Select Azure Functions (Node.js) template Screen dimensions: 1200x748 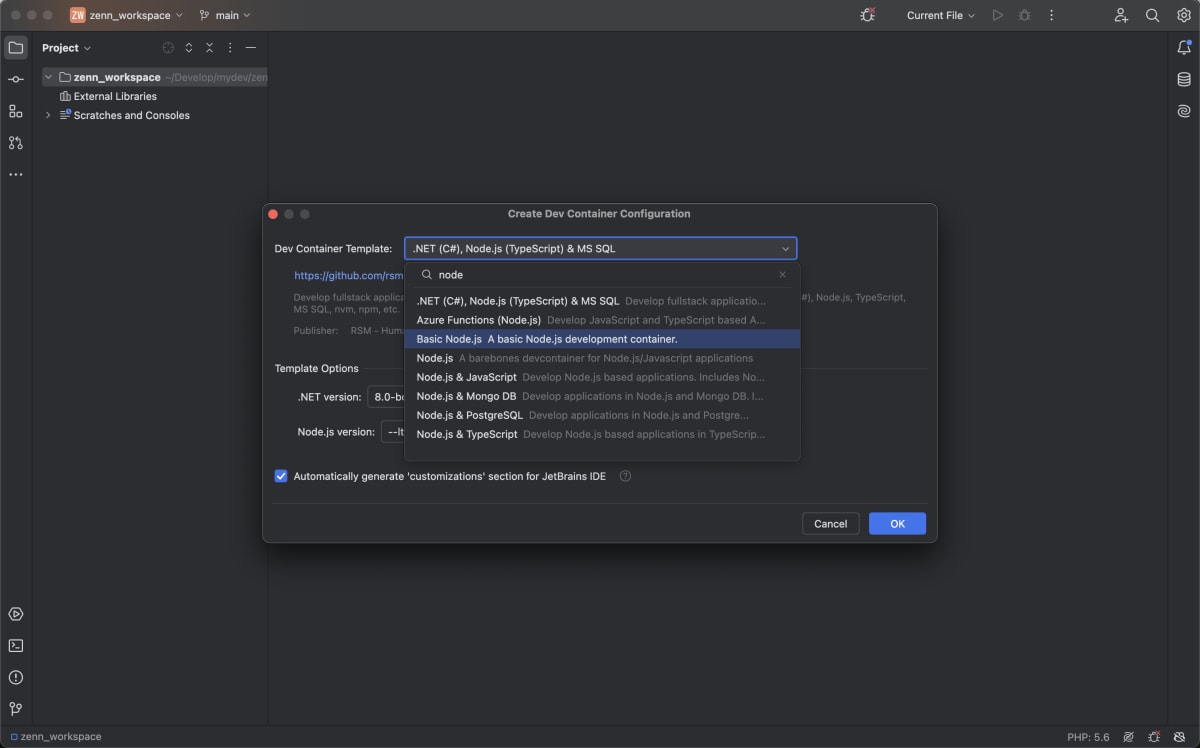[x=602, y=320]
